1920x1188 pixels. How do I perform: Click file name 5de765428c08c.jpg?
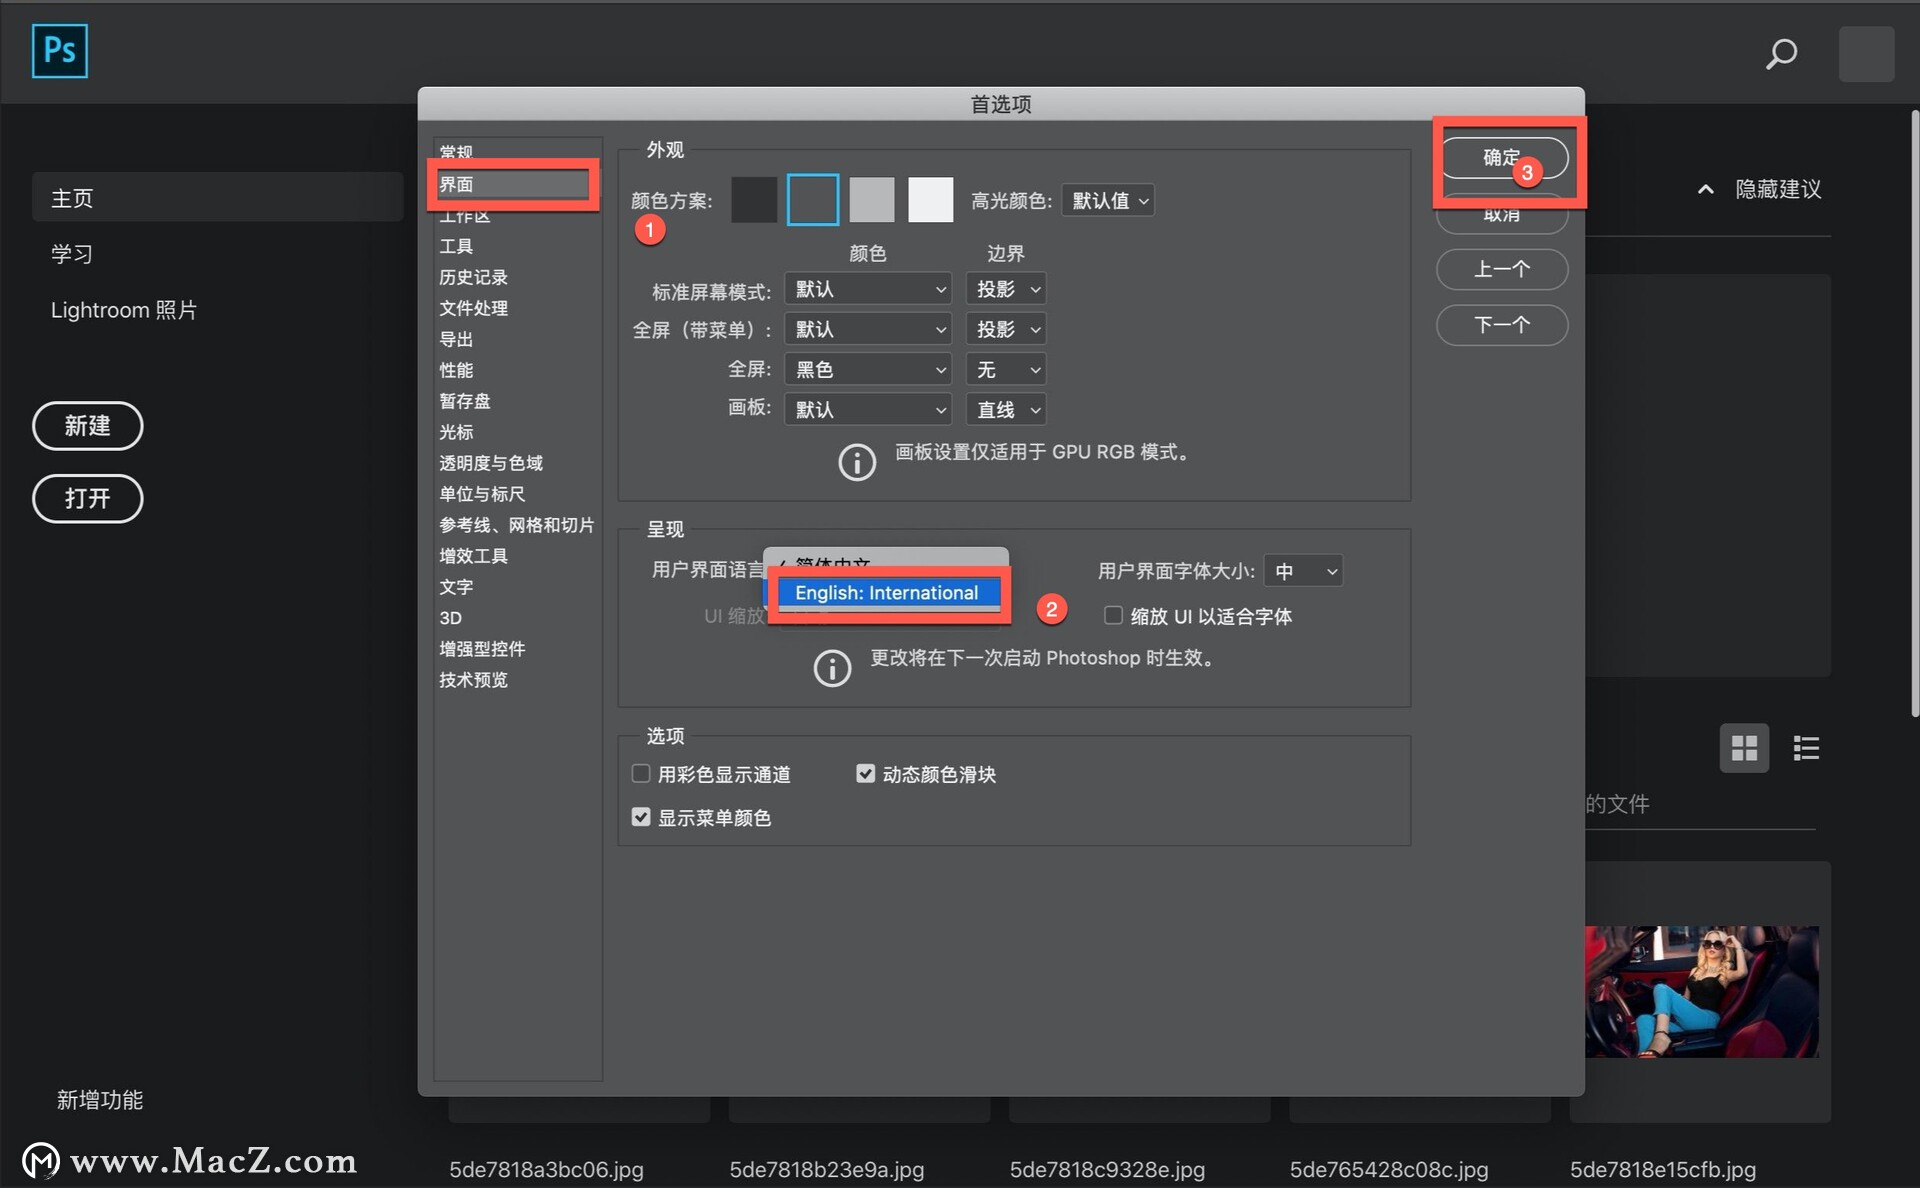(x=1389, y=1169)
